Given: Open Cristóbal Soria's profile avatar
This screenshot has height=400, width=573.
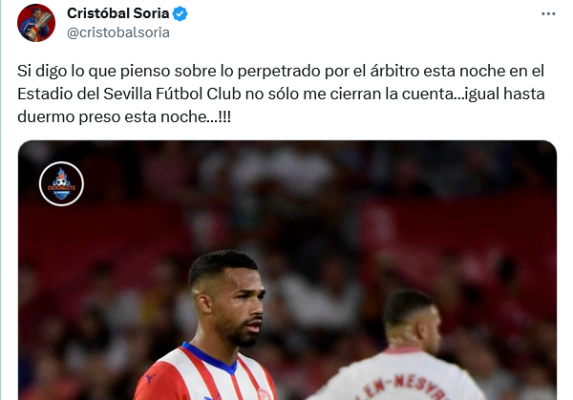Looking at the screenshot, I should (x=36, y=23).
